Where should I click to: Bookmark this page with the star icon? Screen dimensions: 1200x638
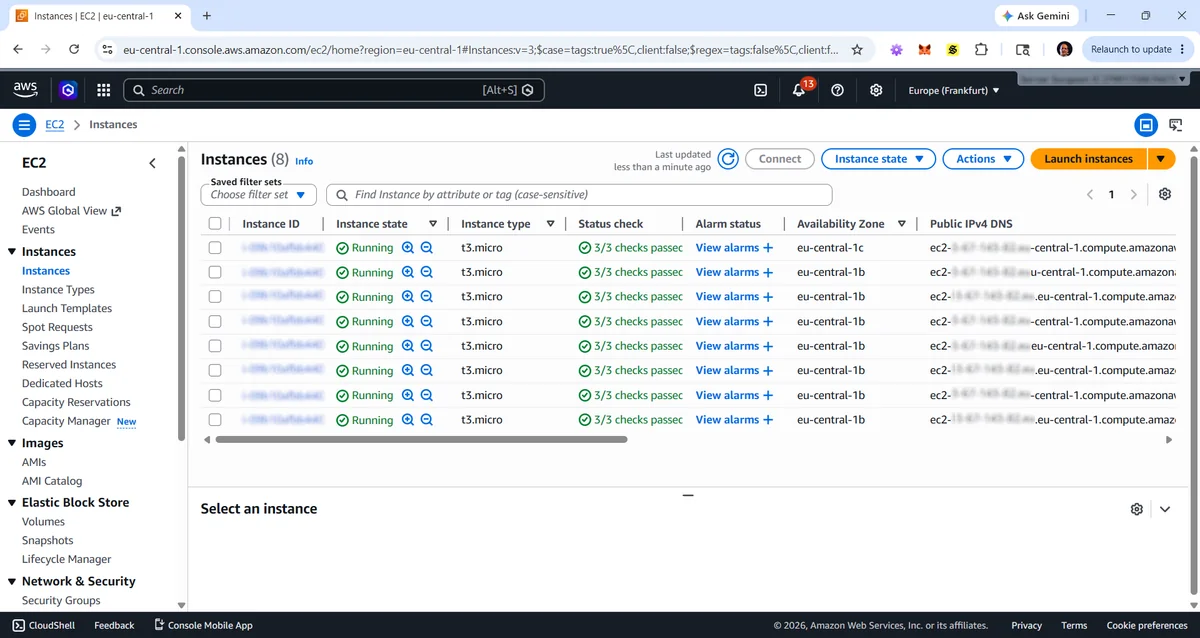pyautogui.click(x=857, y=49)
